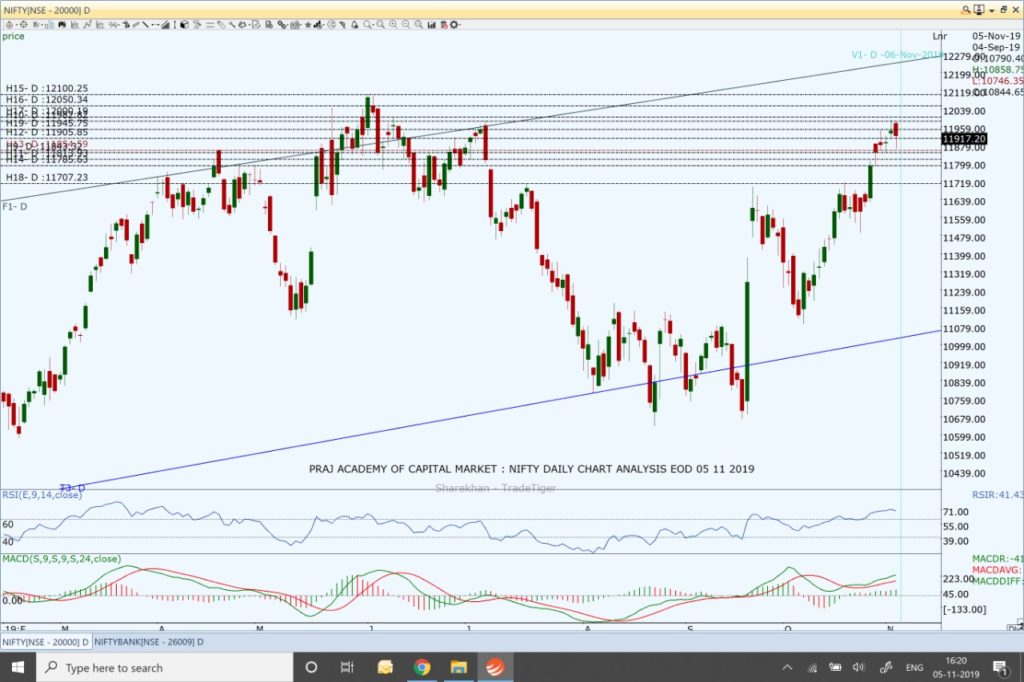This screenshot has width=1024, height=682.
Task: Click the black bar chart toolbar icon
Action: click(432, 25)
